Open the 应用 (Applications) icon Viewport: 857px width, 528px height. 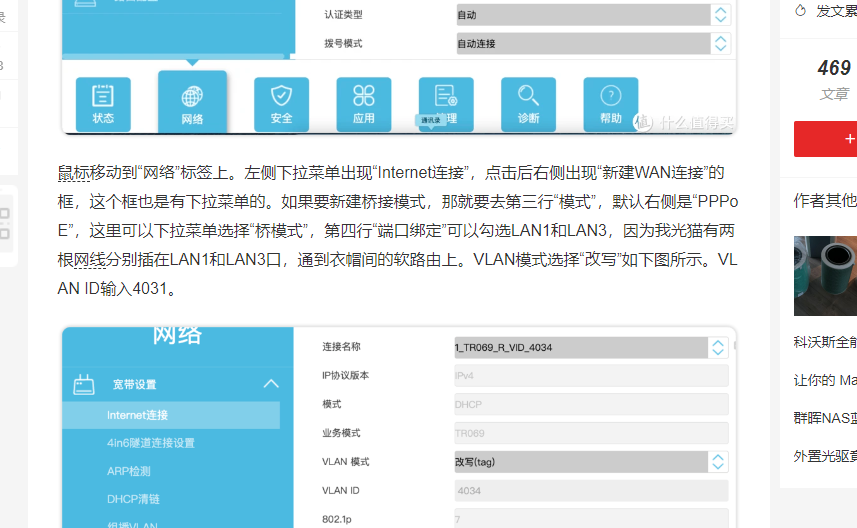(x=363, y=104)
